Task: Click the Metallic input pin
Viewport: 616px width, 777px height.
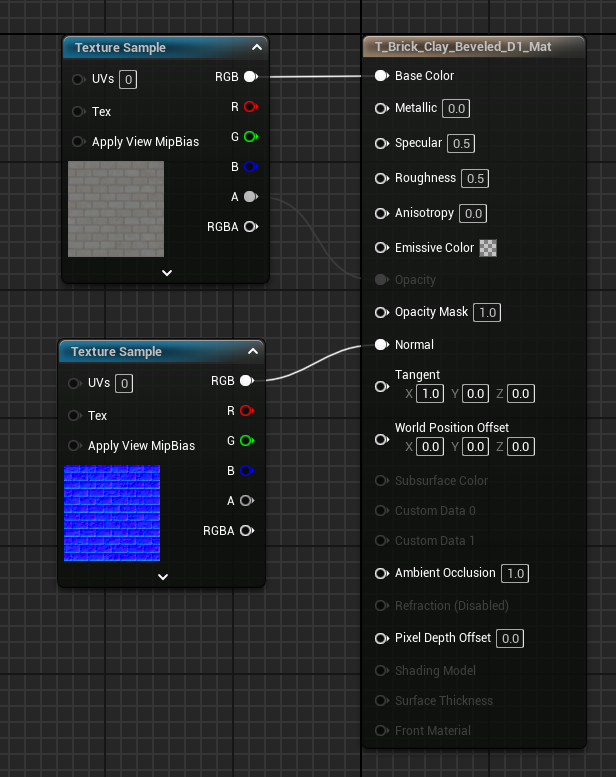Action: 382,108
